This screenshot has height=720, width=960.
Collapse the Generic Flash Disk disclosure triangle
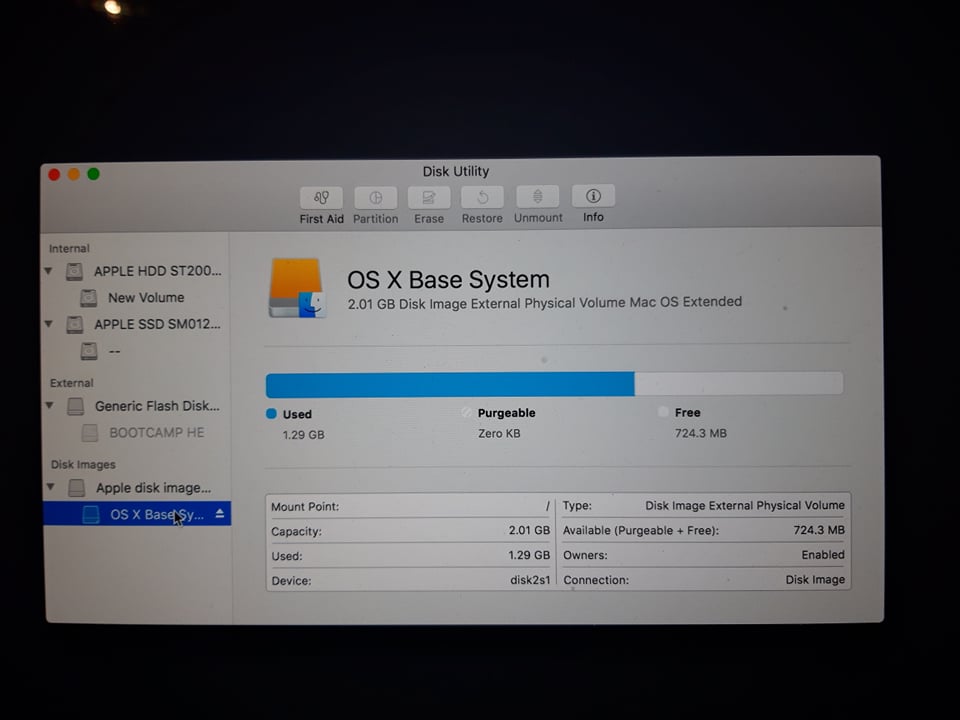50,405
